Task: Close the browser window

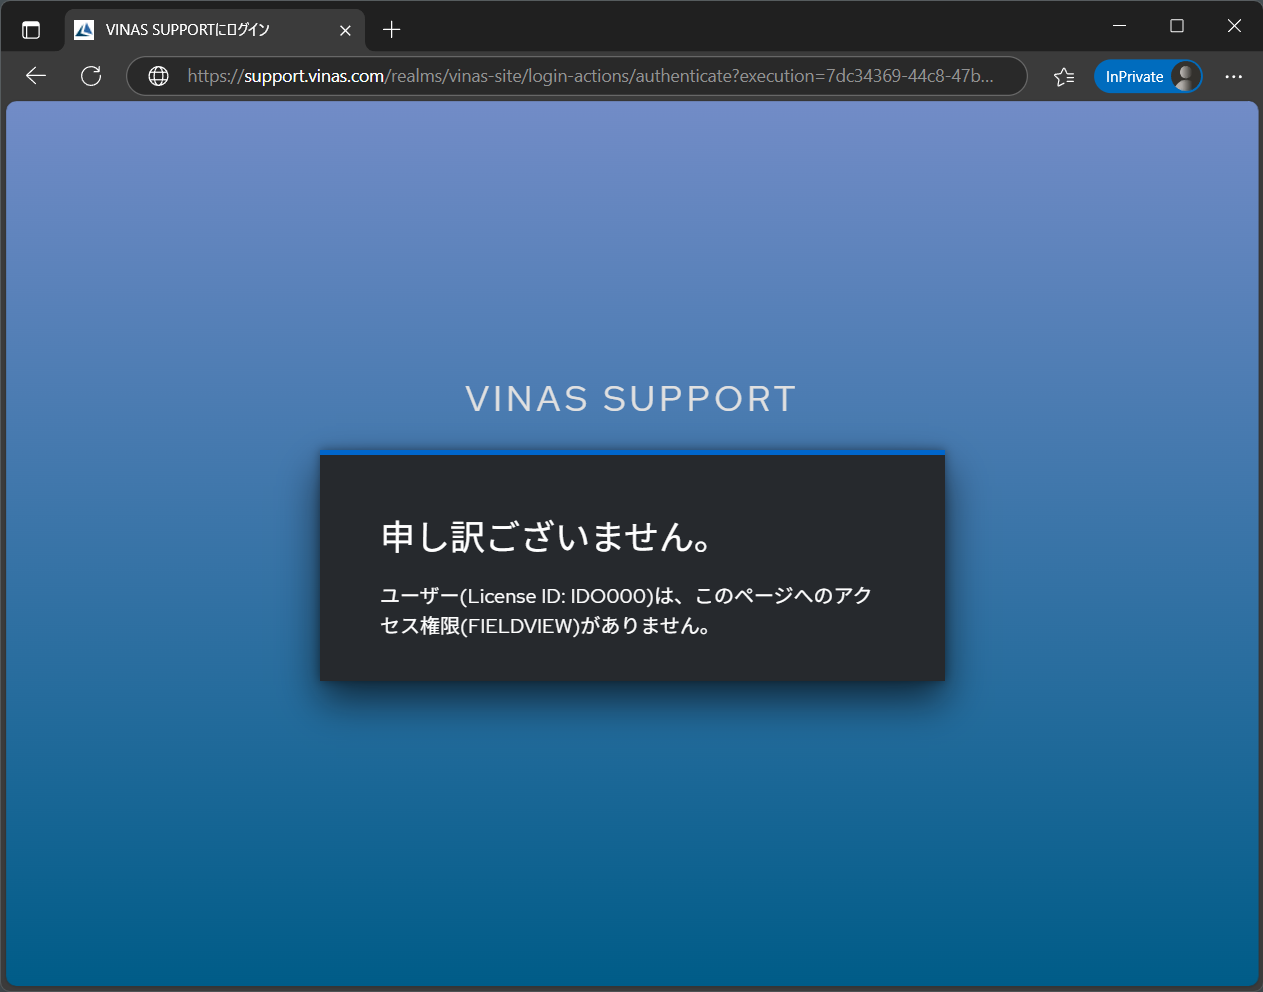Action: coord(1234,26)
